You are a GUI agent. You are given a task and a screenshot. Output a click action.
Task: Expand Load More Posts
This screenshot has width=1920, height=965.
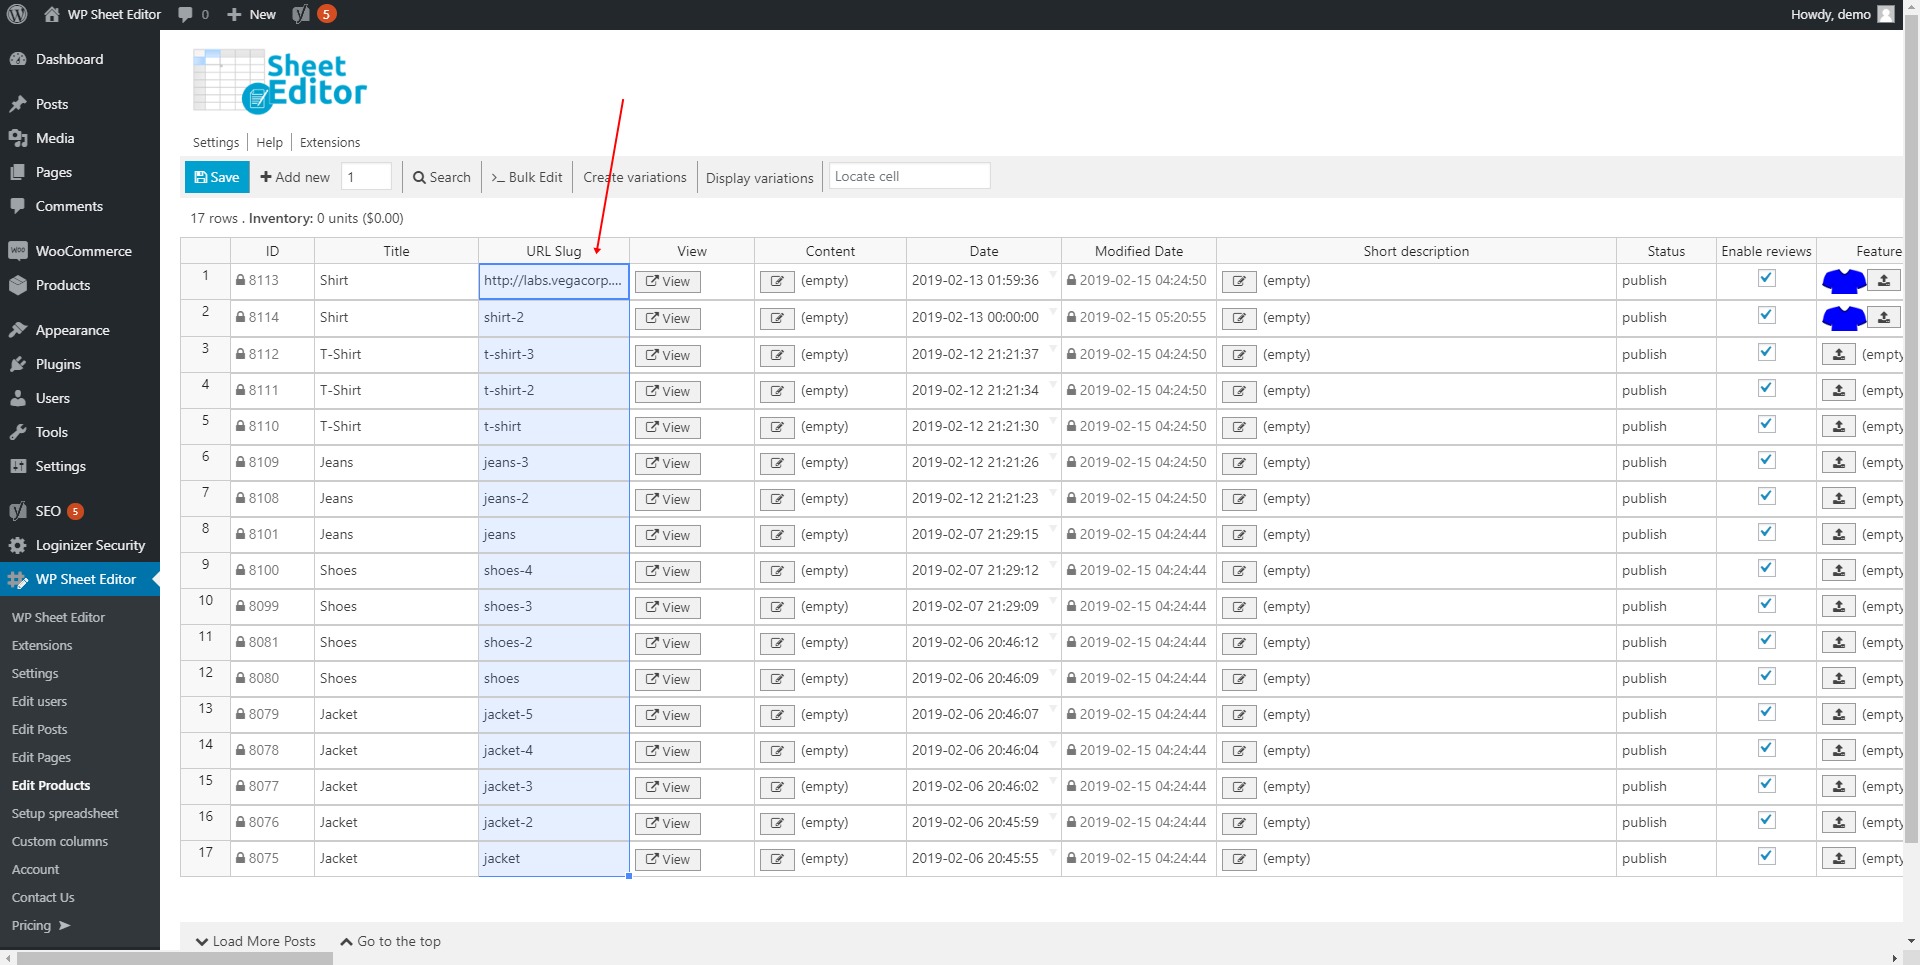[256, 941]
